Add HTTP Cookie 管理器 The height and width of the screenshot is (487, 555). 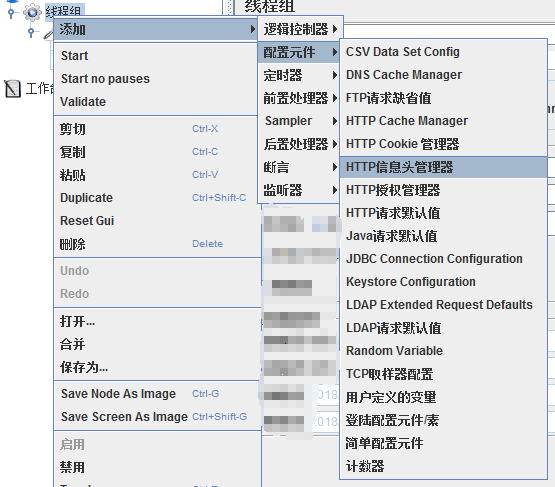pyautogui.click(x=444, y=144)
